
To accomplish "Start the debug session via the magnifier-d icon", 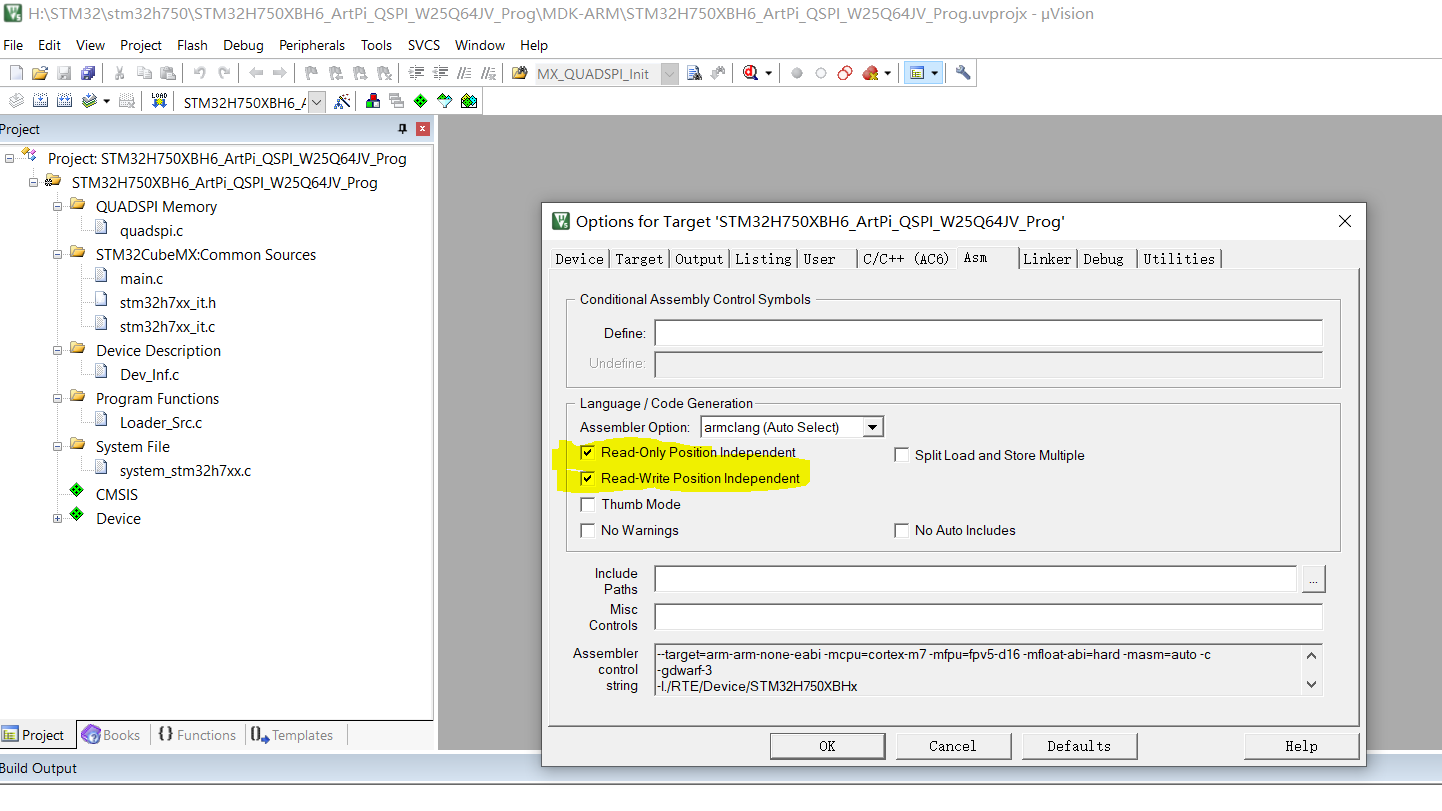I will coord(751,73).
